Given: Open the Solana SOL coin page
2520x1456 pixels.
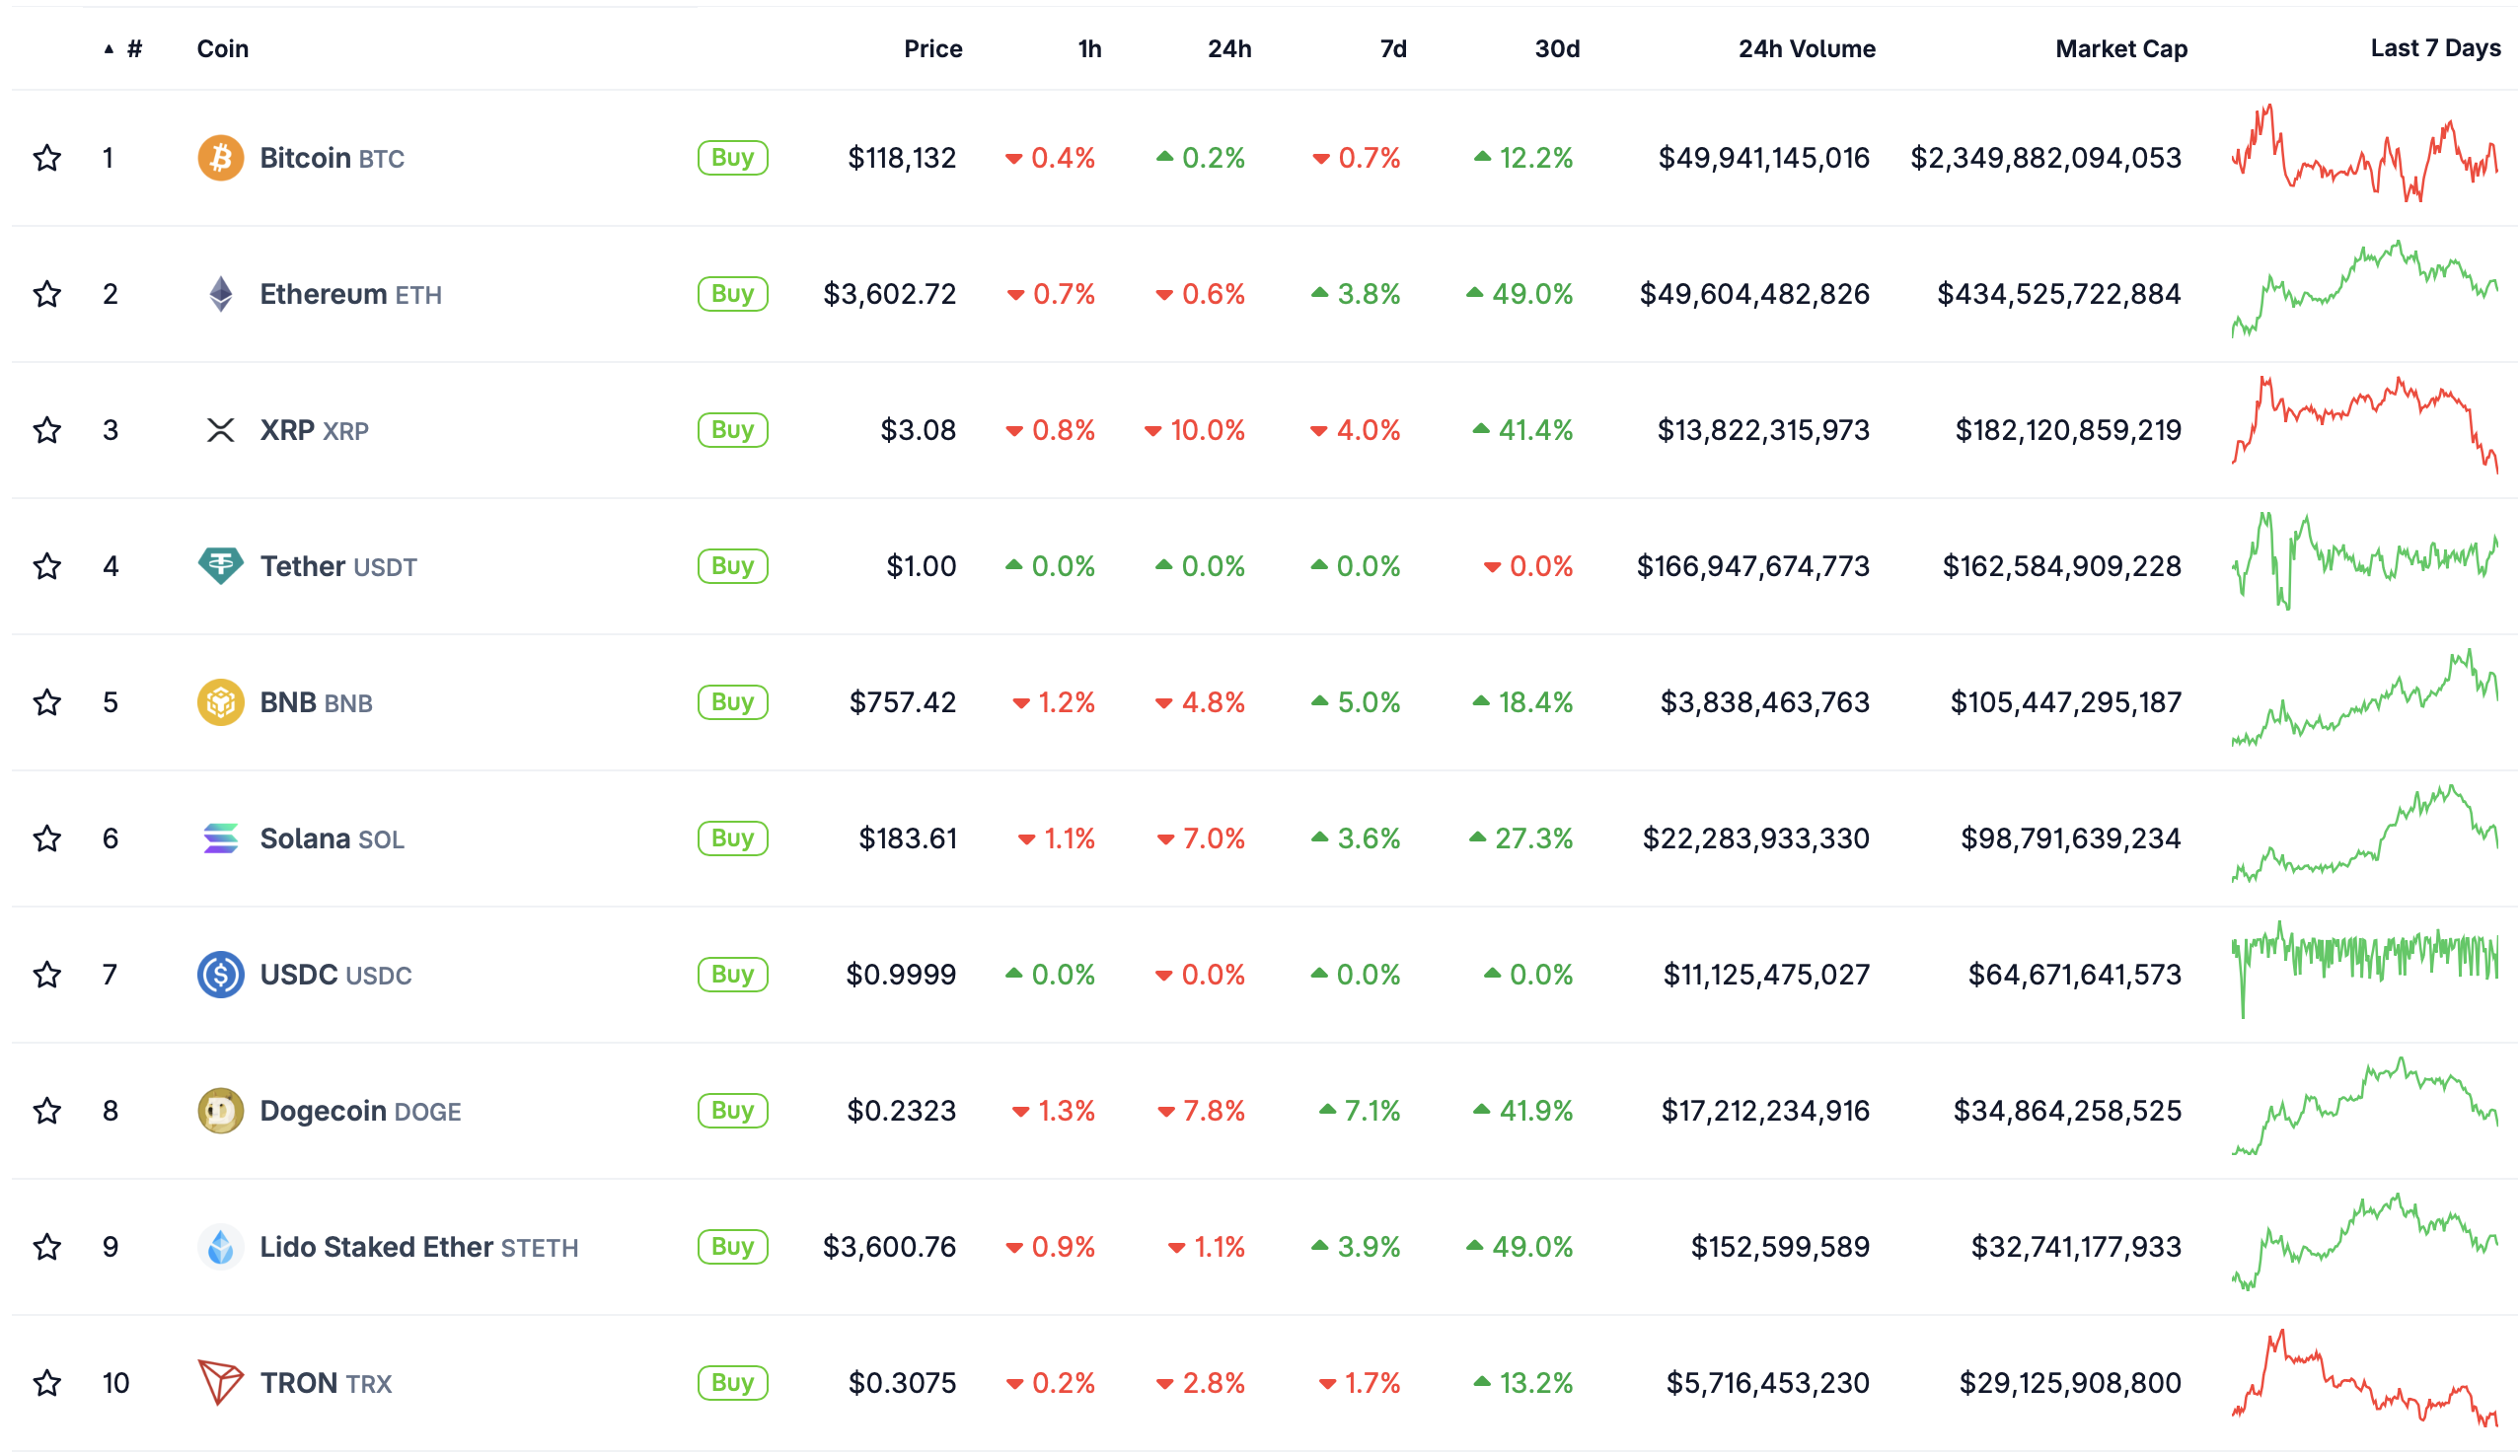Looking at the screenshot, I should (x=332, y=838).
